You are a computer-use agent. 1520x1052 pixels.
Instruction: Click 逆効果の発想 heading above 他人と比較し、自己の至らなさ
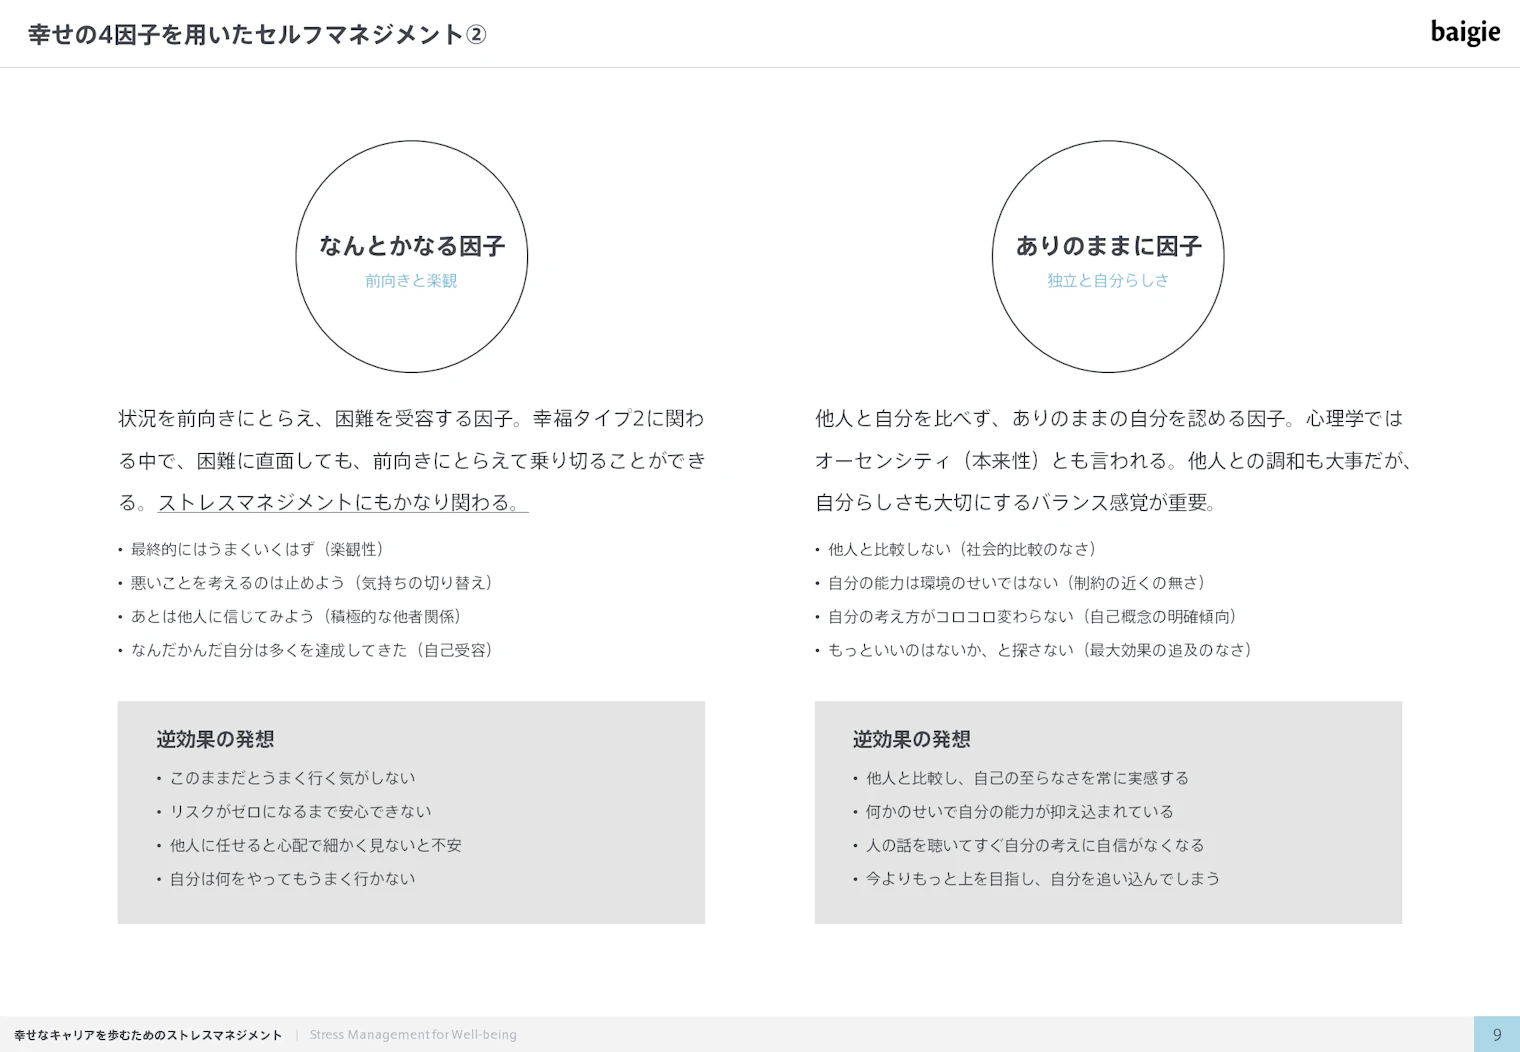(x=912, y=739)
